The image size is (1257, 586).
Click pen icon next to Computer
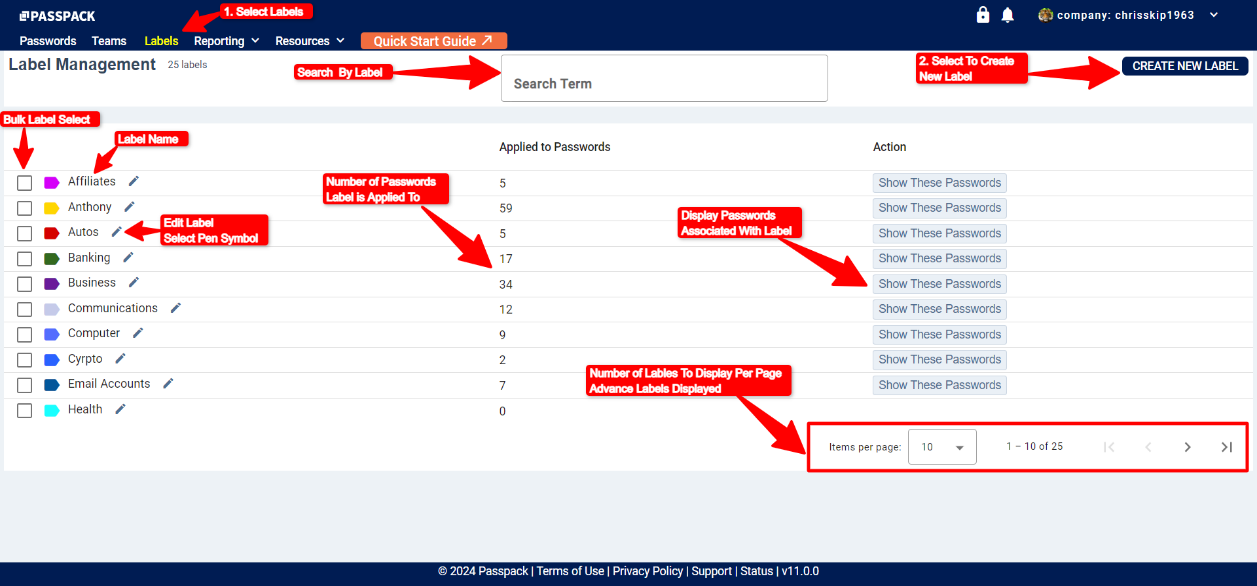tap(138, 333)
